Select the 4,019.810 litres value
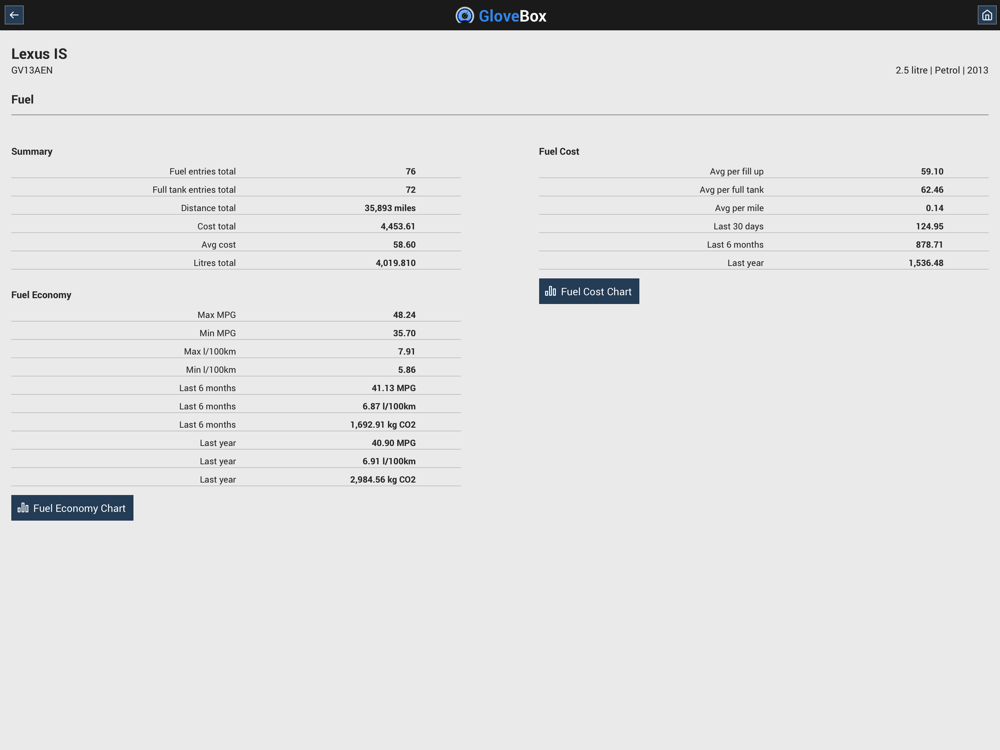The image size is (1000, 750). pos(395,263)
